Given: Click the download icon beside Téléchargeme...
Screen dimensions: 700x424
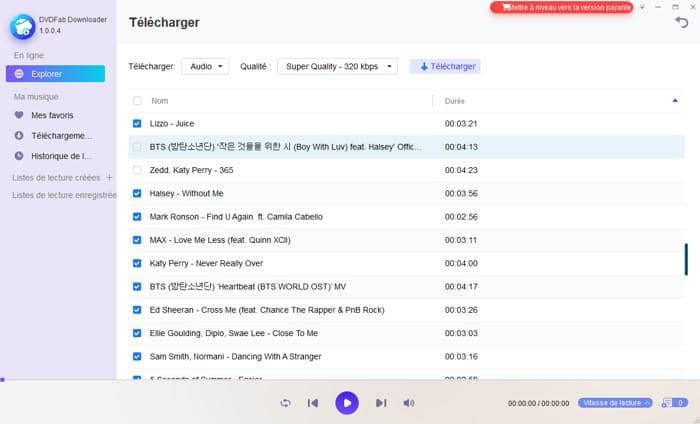Looking at the screenshot, I should 19,135.
